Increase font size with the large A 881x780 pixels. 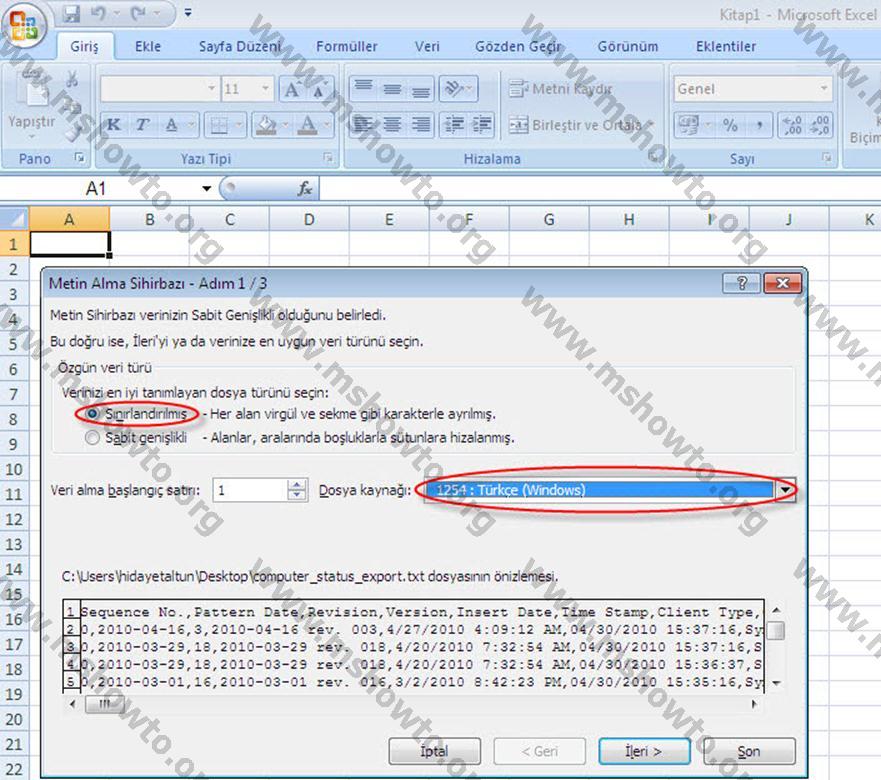coord(293,89)
